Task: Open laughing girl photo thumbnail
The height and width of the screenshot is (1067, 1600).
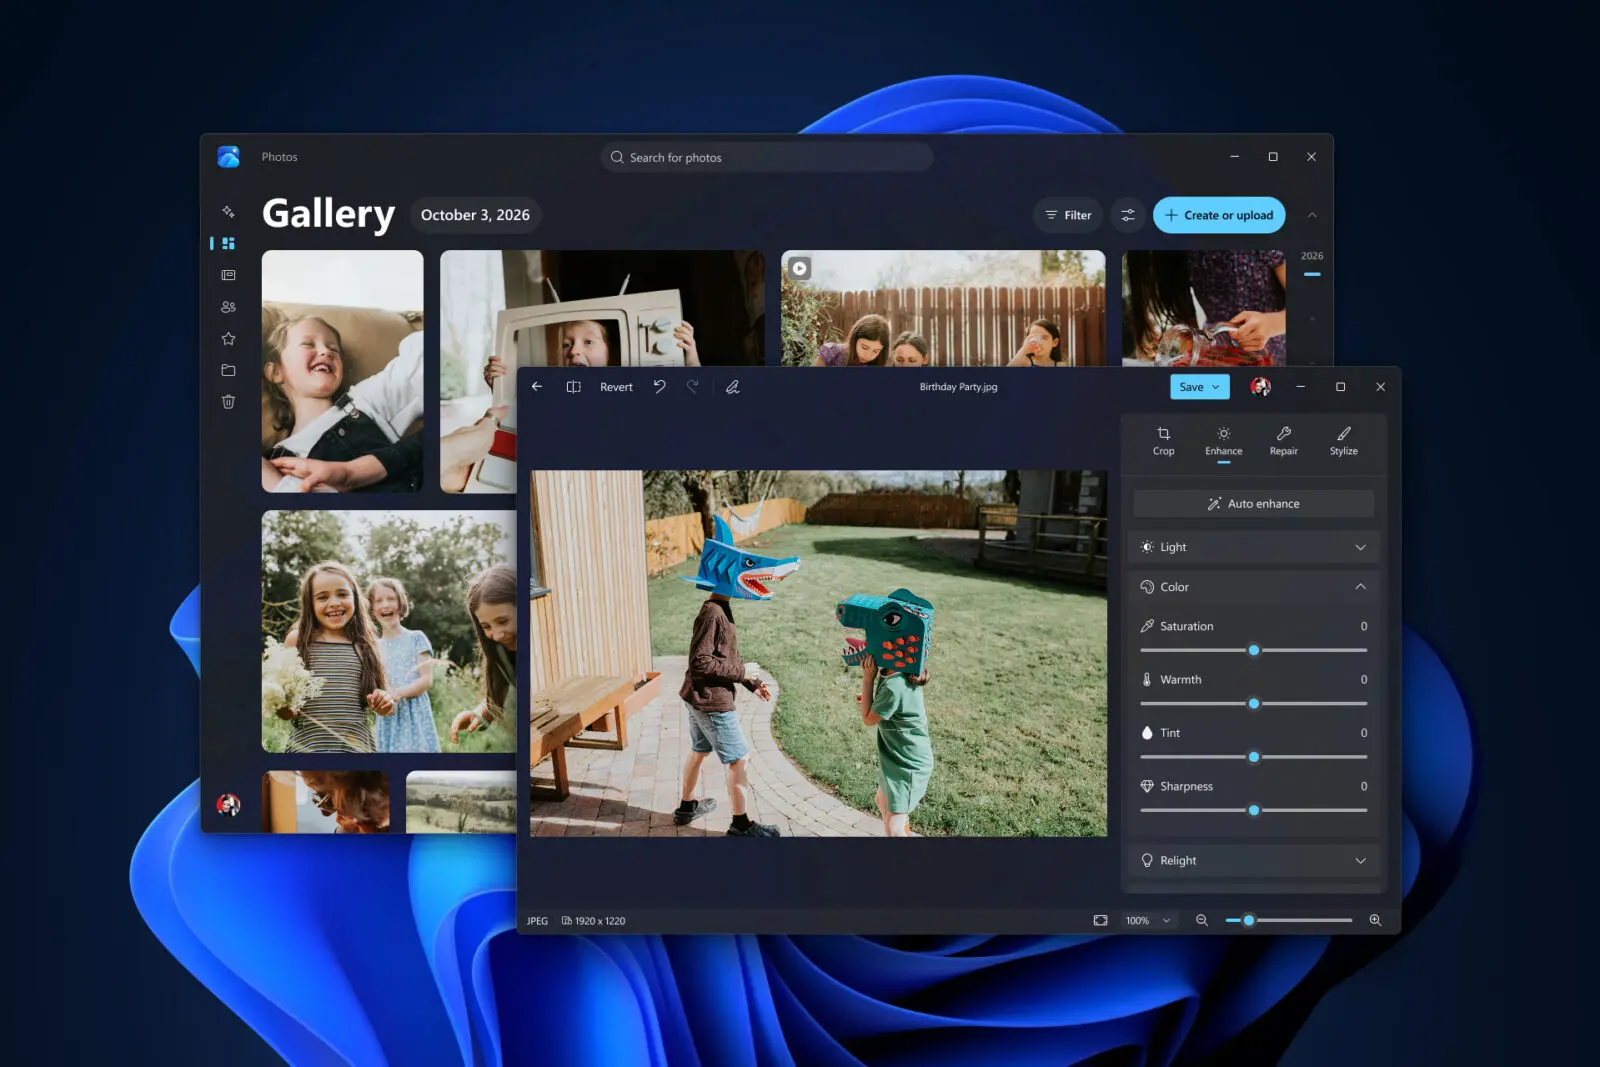Action: [342, 371]
